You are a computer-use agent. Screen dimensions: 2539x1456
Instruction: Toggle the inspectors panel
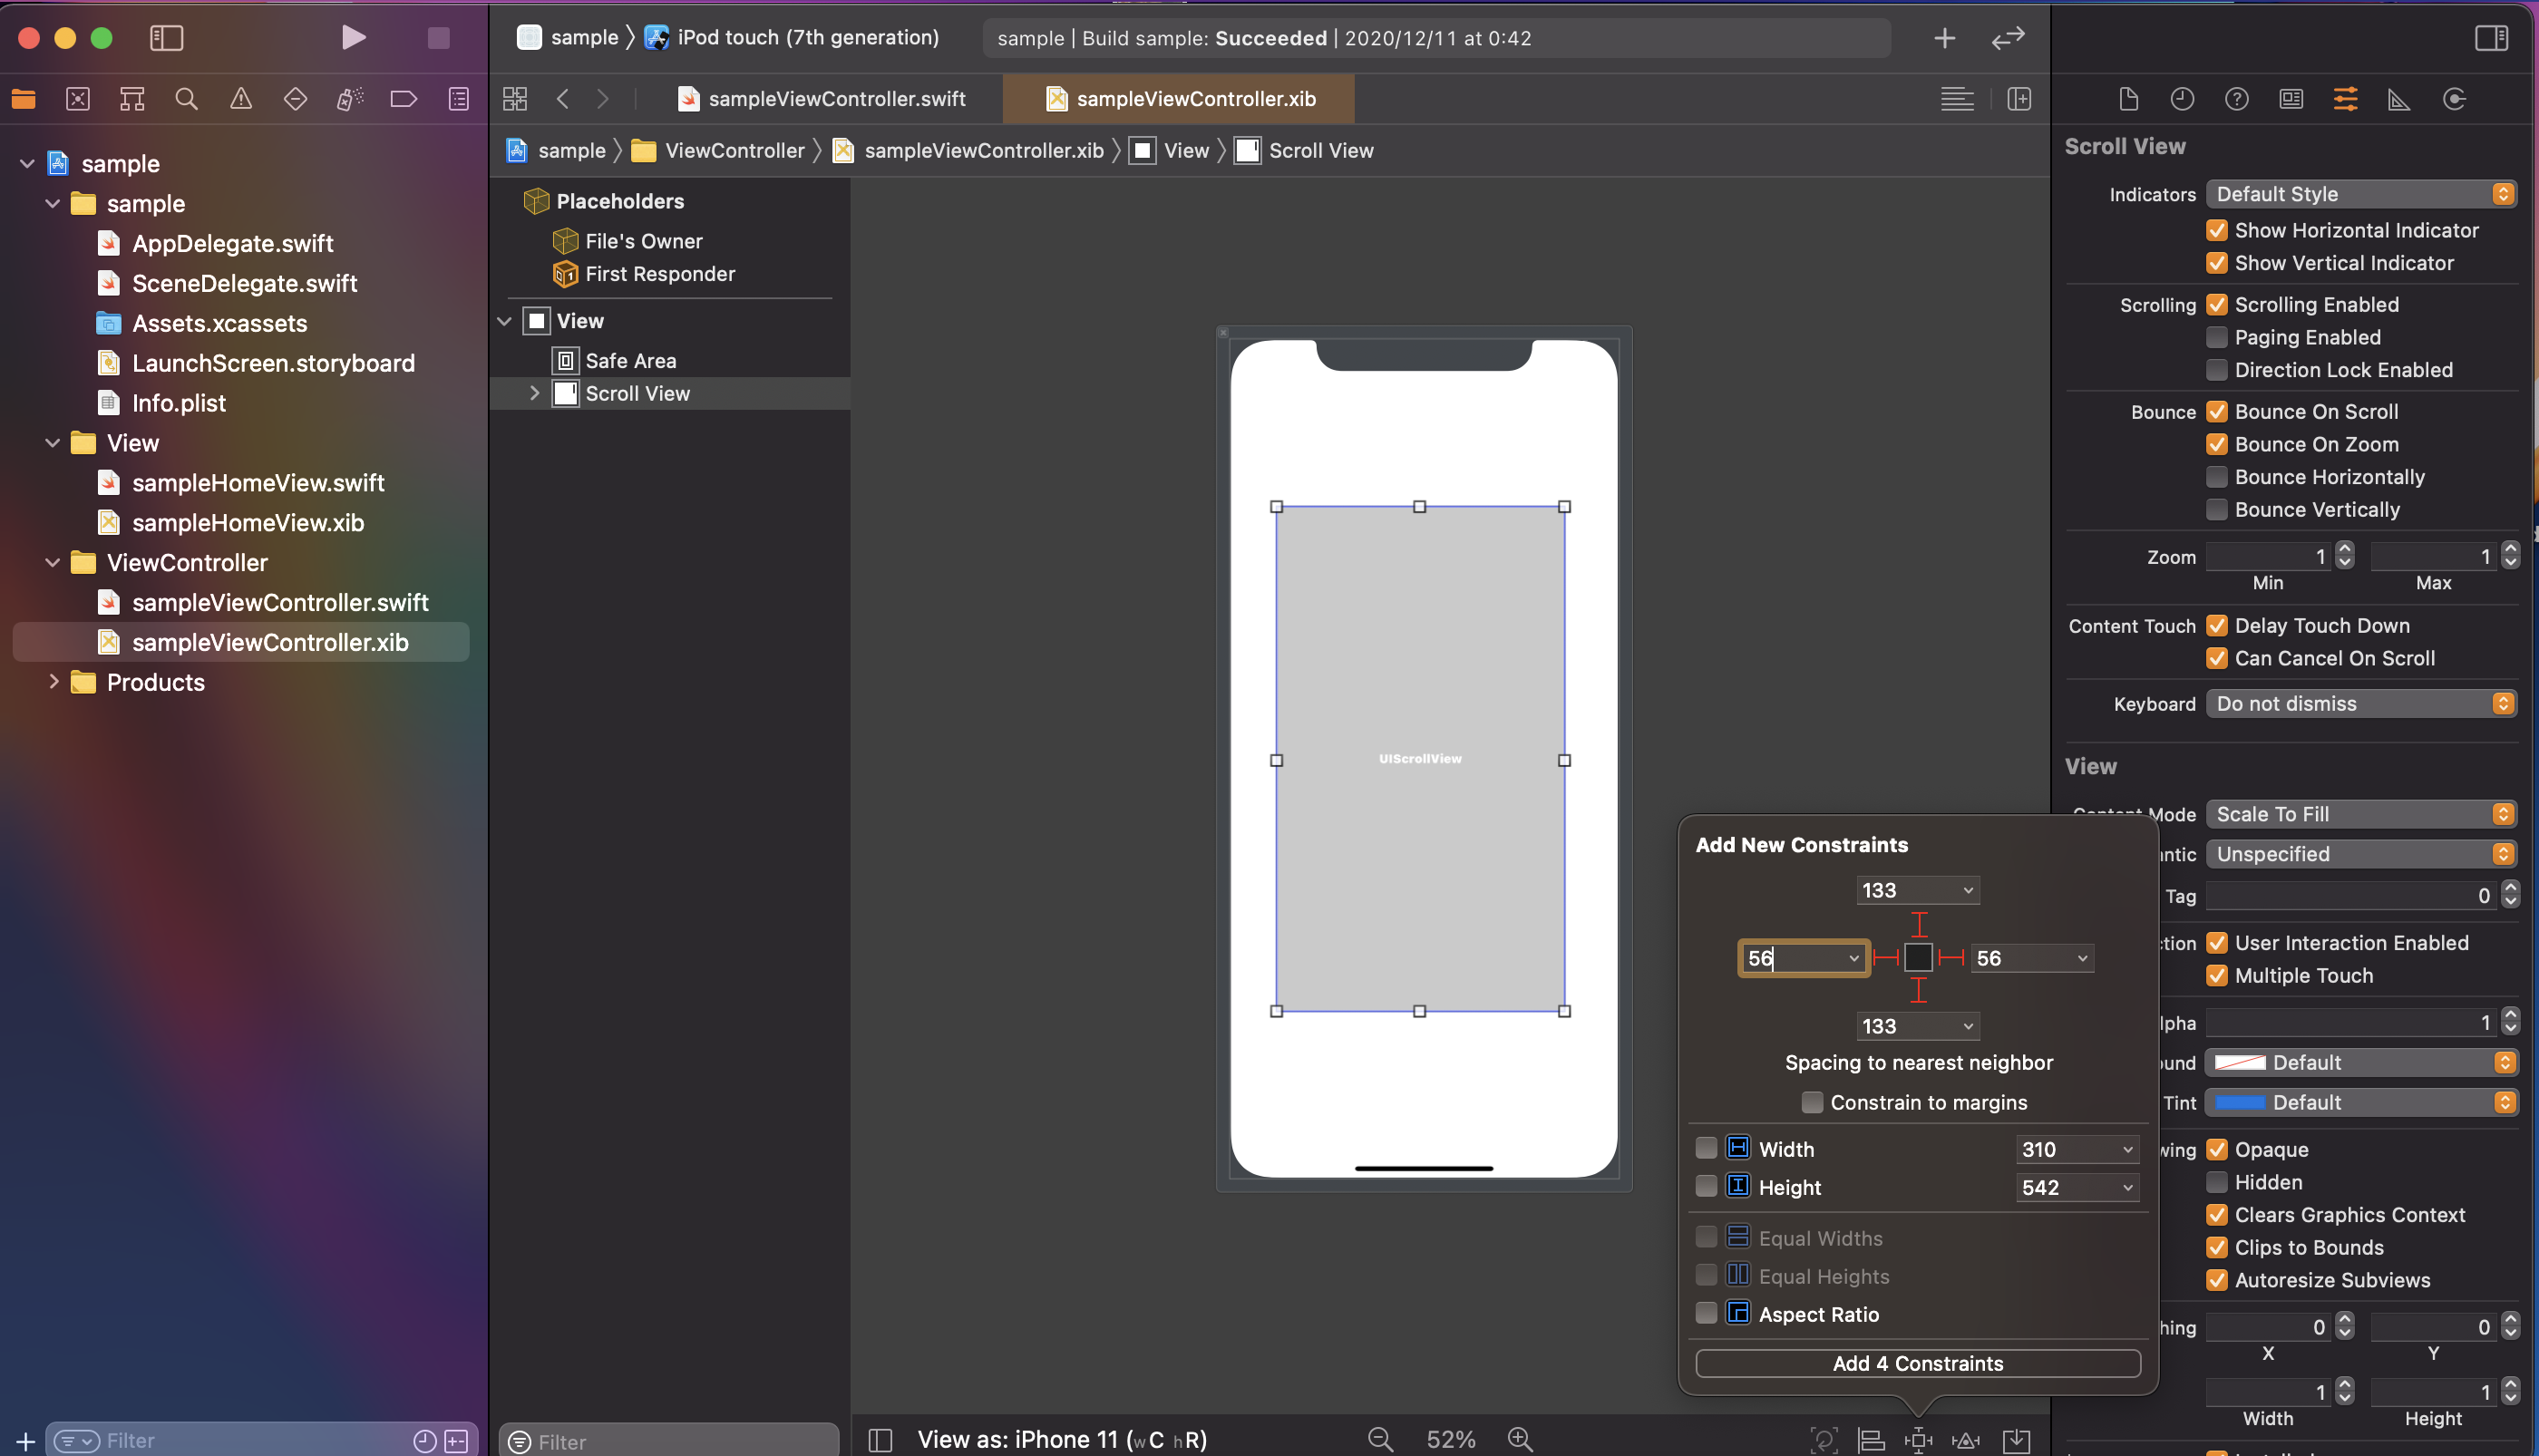click(2491, 38)
